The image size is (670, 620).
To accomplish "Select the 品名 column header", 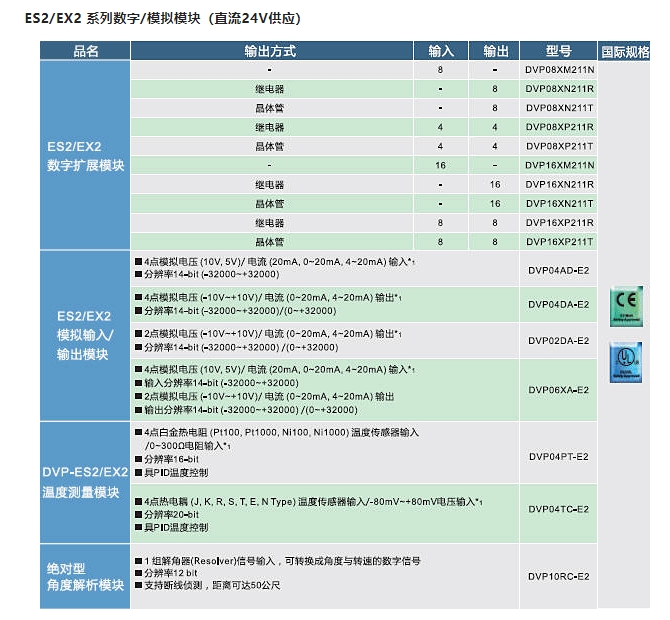I will [86, 51].
